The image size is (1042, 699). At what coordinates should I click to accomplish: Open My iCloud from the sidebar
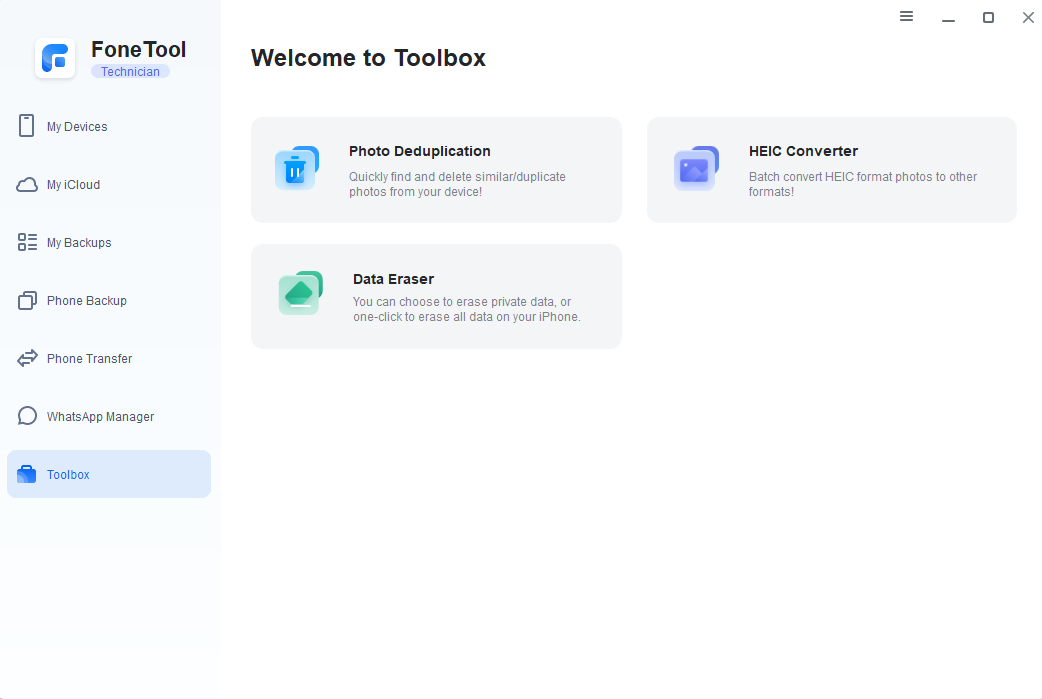27,184
